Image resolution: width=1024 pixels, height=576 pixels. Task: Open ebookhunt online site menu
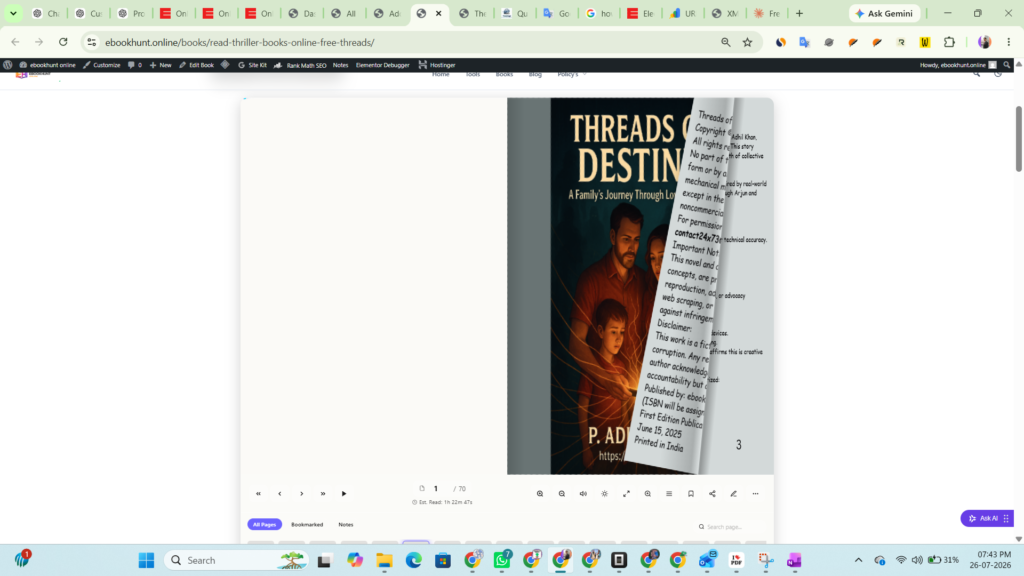48,65
